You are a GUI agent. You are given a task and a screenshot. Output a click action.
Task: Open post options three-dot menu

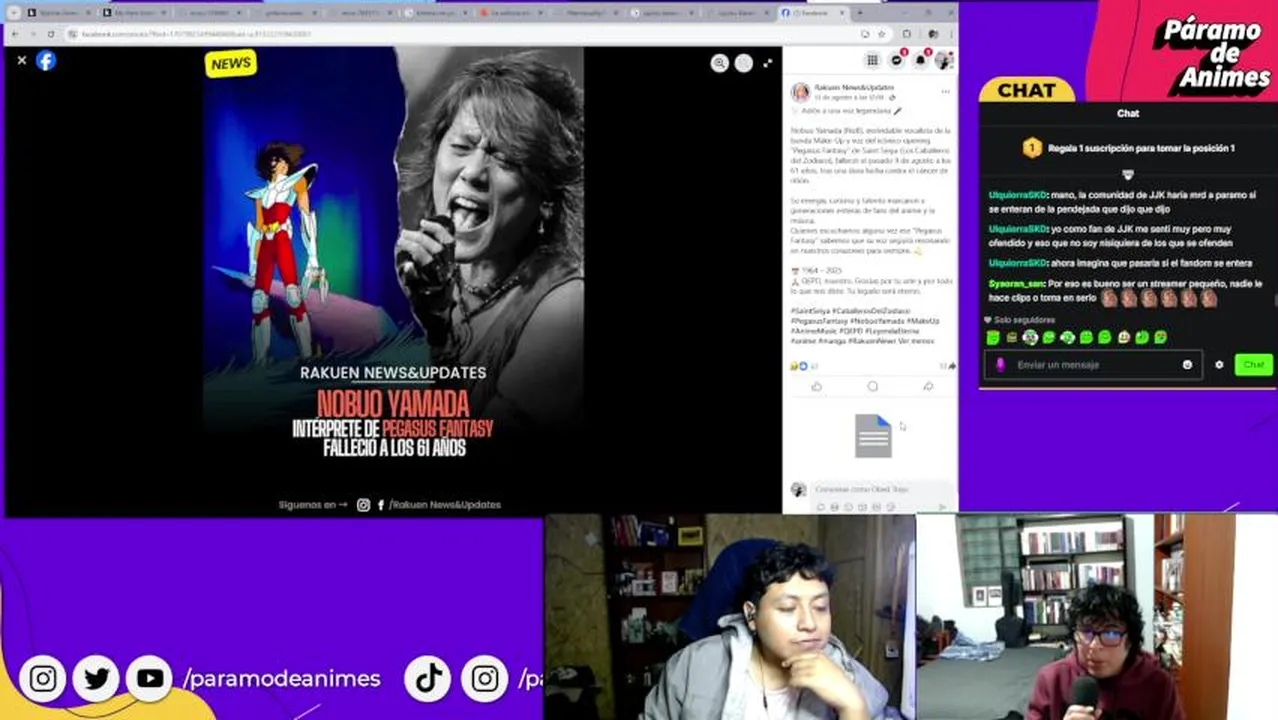pos(945,92)
